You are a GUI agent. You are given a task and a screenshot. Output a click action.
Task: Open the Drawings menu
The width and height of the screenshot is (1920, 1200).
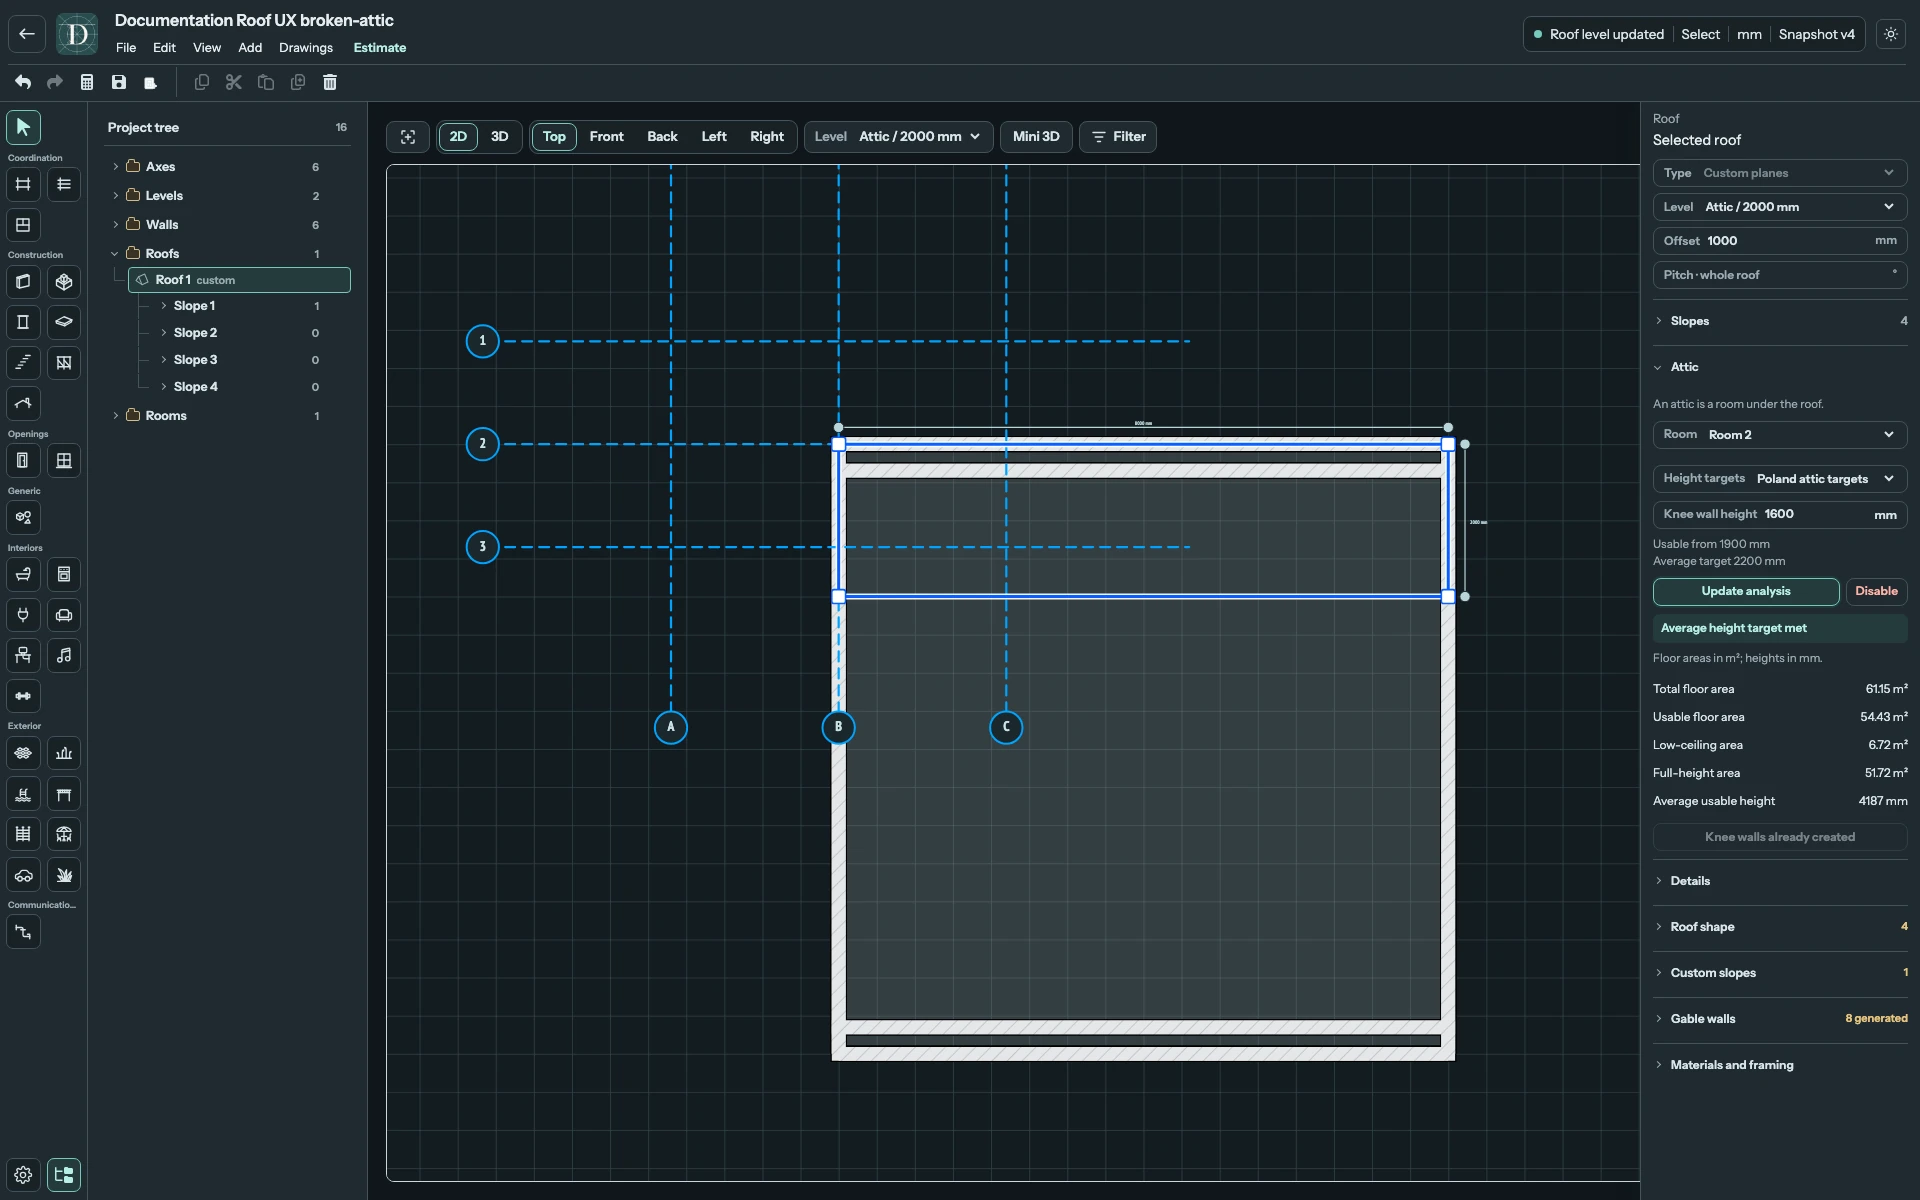pos(306,48)
